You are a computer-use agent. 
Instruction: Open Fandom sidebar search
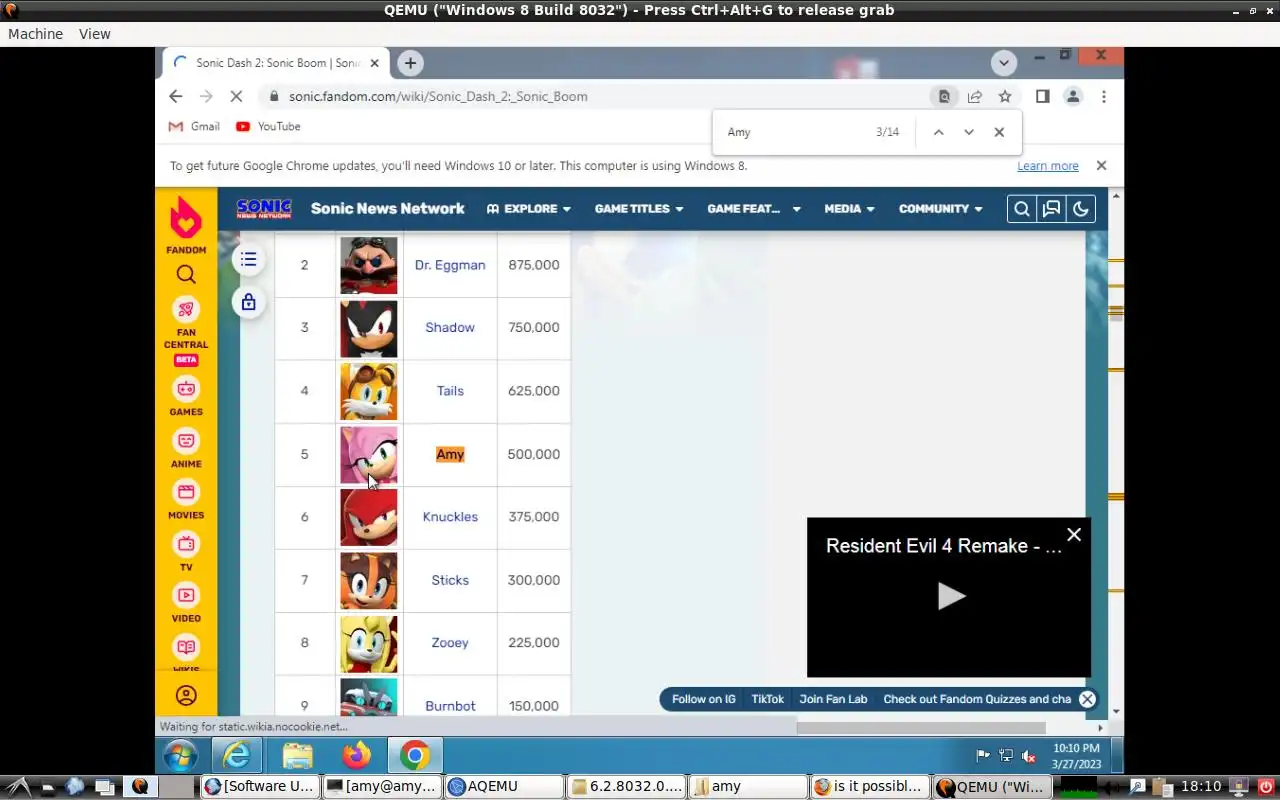(x=186, y=274)
